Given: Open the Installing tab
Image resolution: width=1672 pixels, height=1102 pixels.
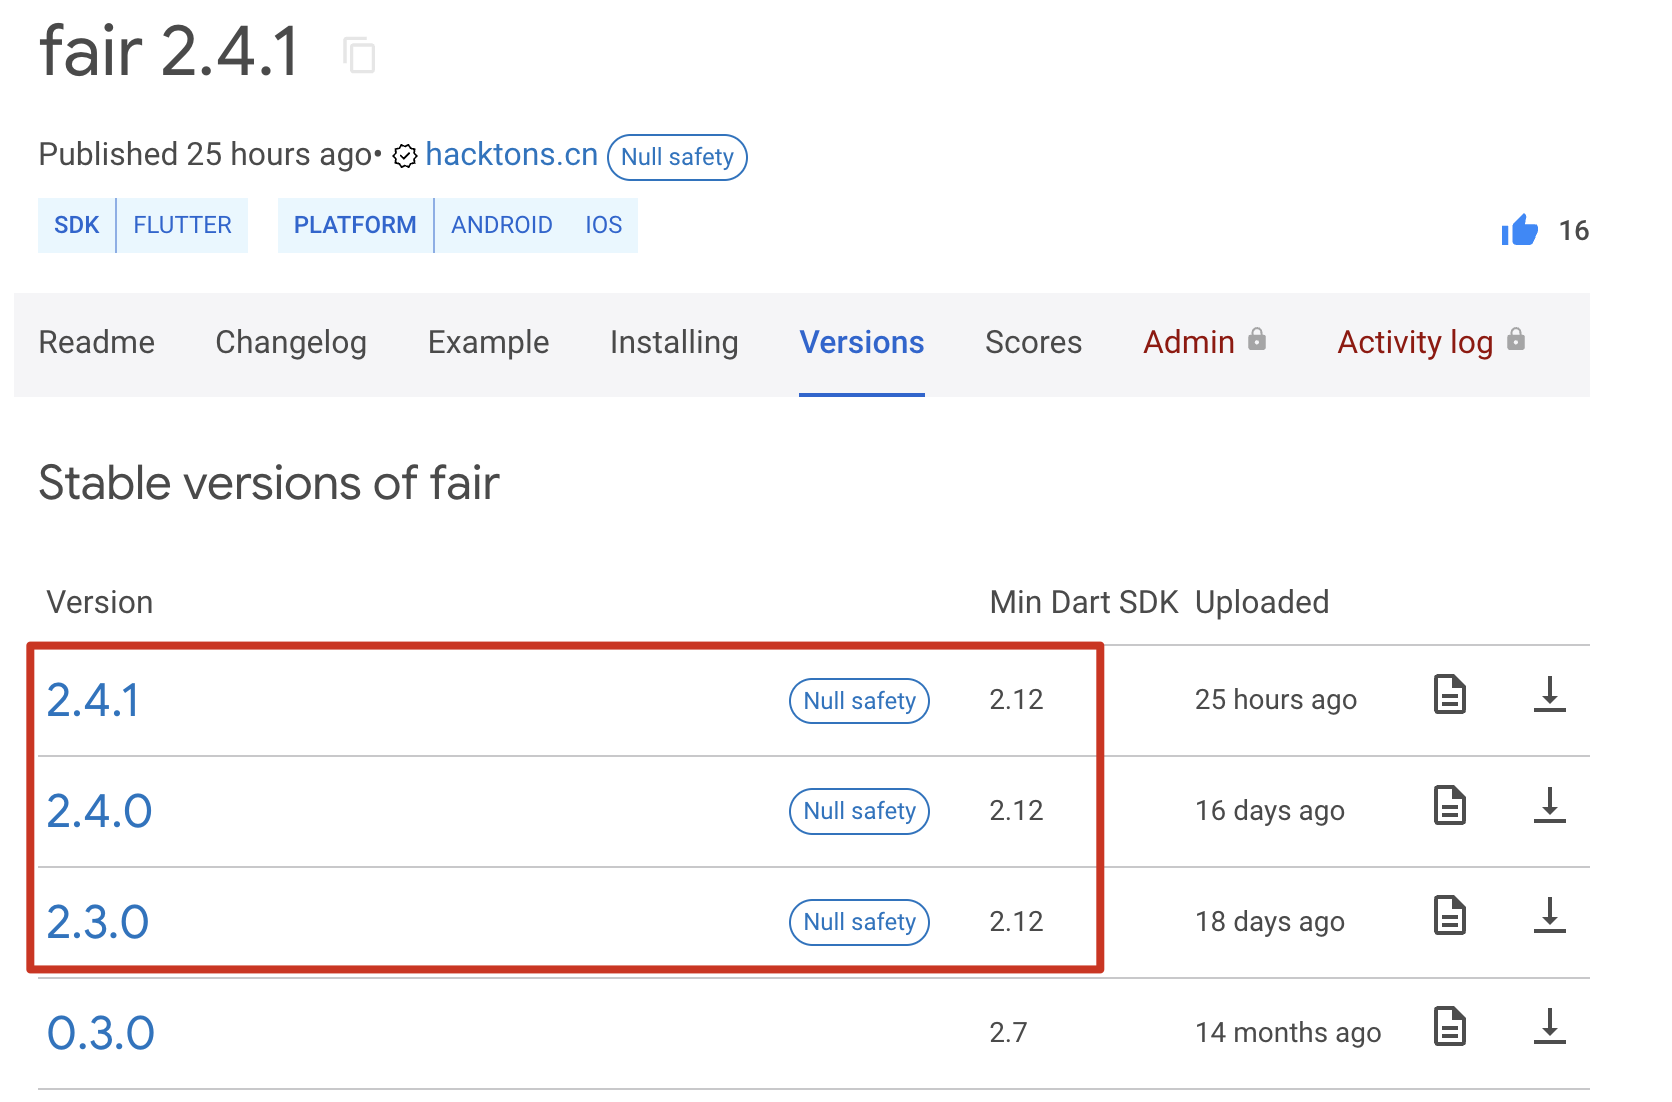Looking at the screenshot, I should click(673, 343).
